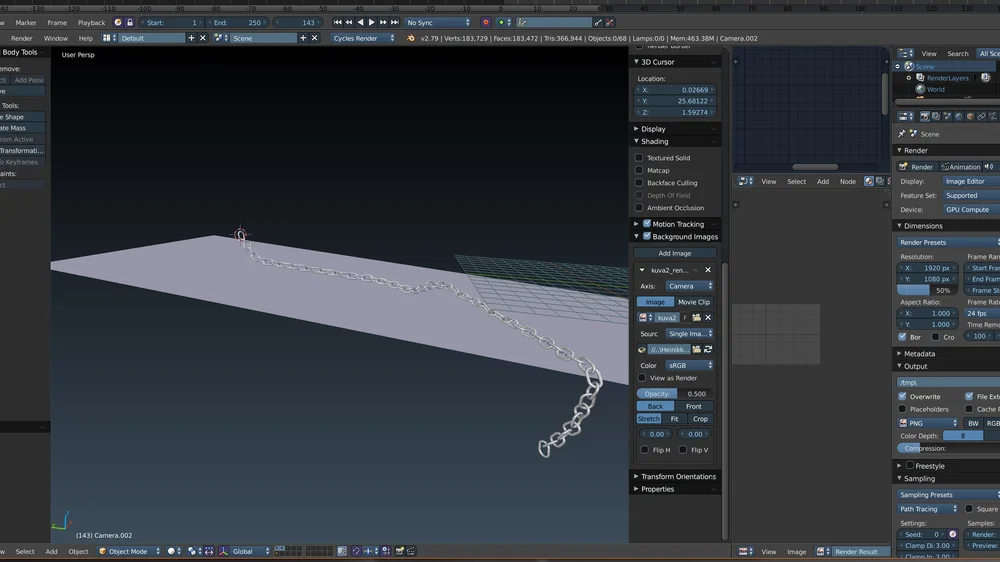Jump to the first frame in timeline controls
The width and height of the screenshot is (1000, 562).
click(x=337, y=22)
